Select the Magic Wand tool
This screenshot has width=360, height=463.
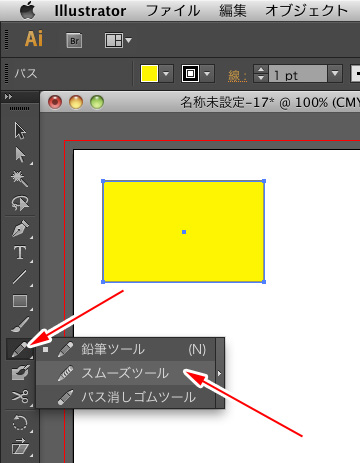tap(20, 178)
